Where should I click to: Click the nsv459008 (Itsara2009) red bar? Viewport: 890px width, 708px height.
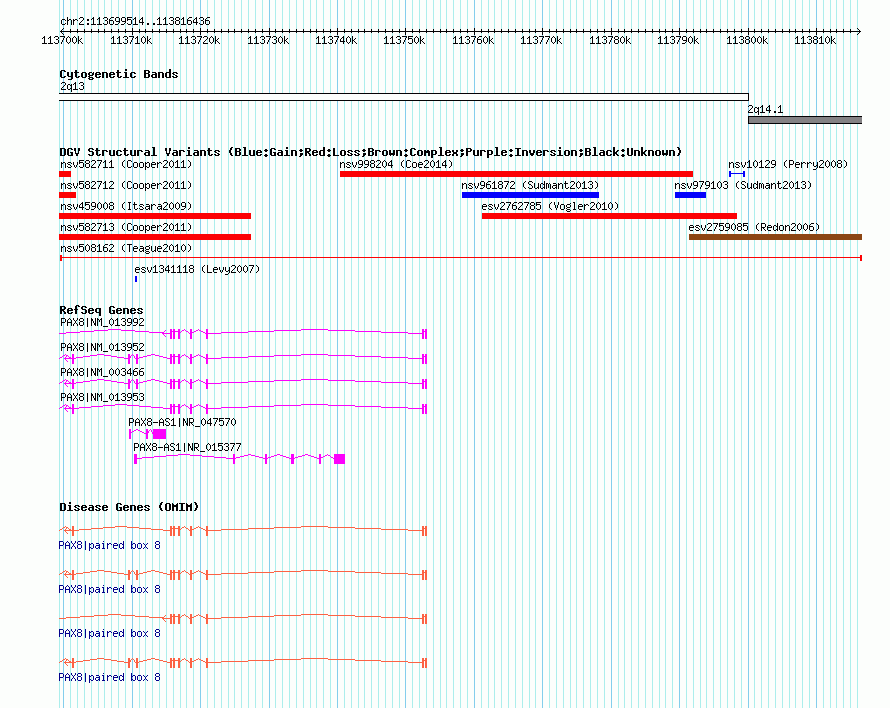(155, 216)
